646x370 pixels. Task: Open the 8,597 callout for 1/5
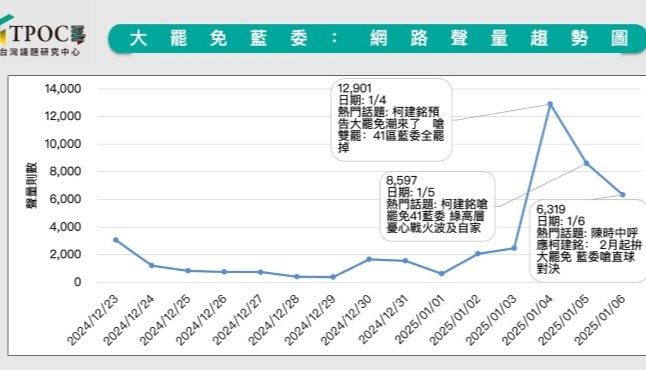pos(438,206)
